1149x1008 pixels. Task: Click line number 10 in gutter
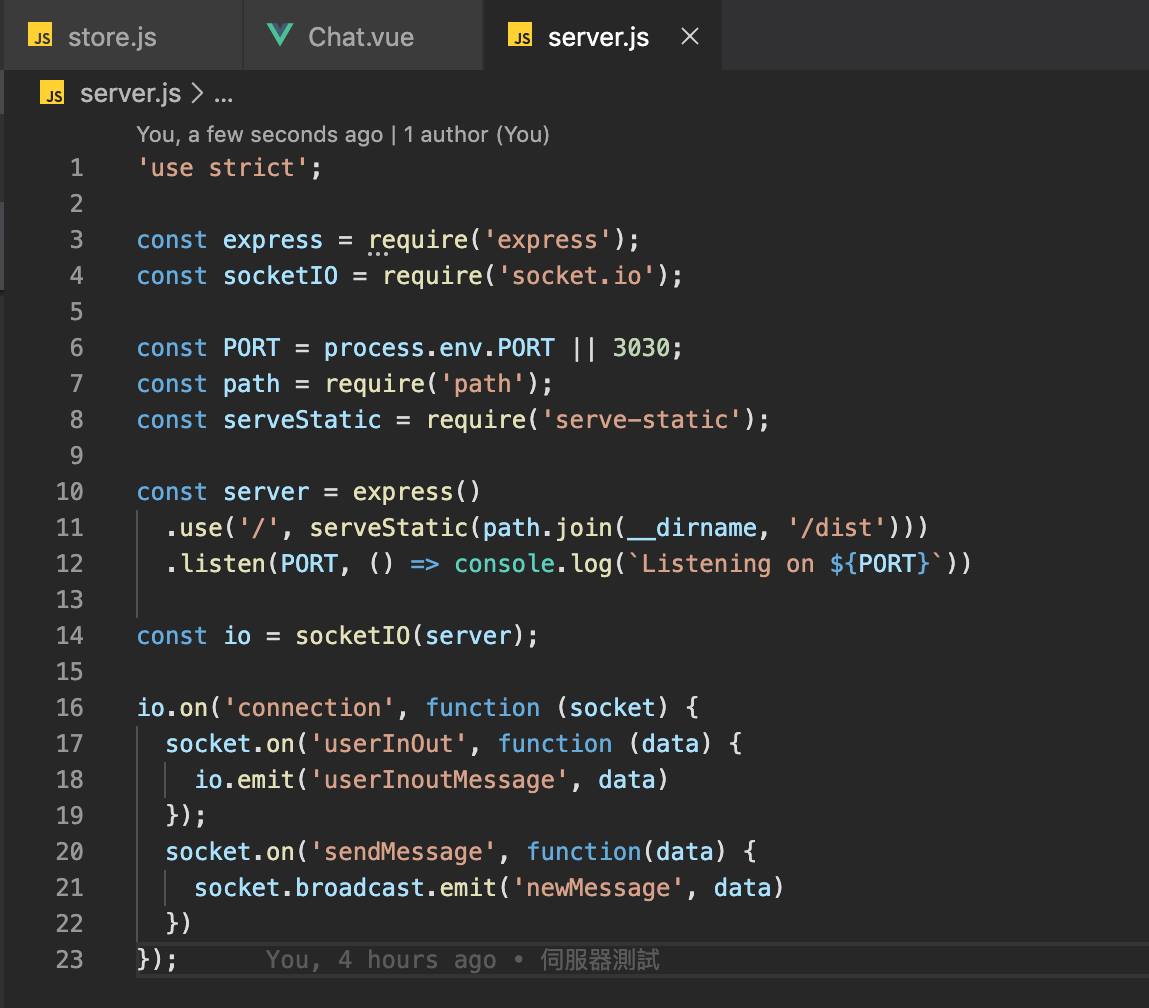[70, 492]
